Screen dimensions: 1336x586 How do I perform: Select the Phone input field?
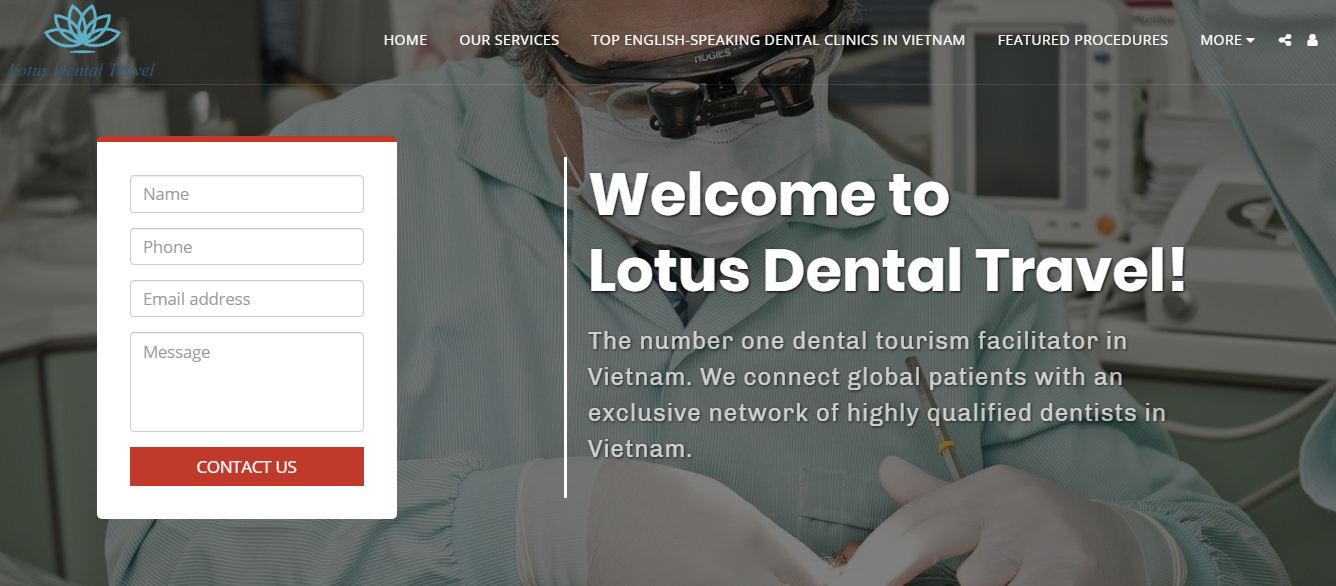(247, 247)
